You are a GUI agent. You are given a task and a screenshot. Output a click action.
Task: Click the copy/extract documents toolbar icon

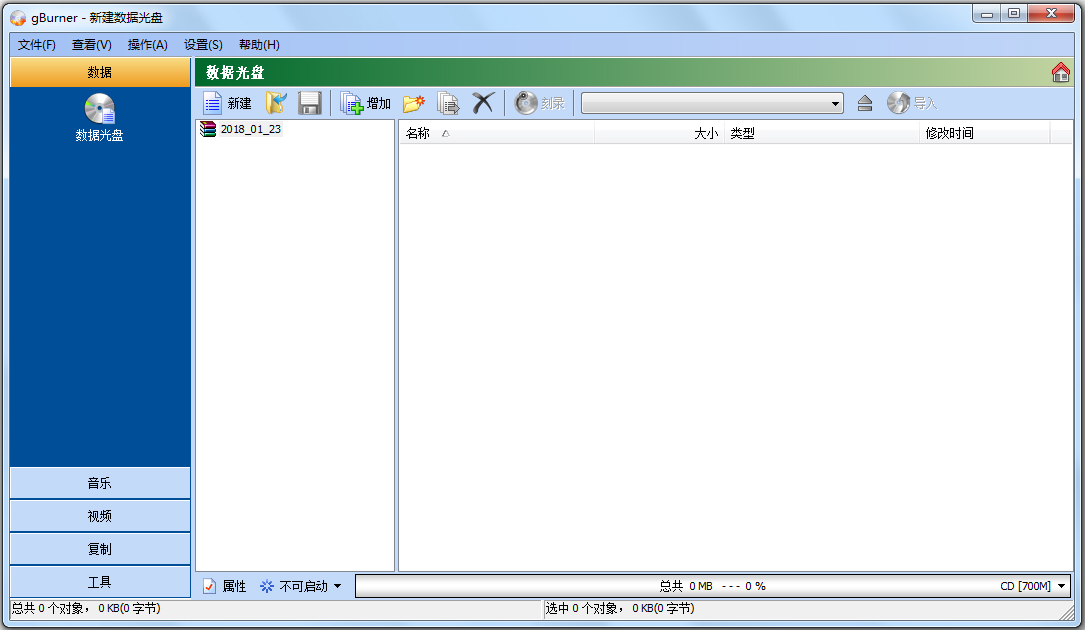[x=448, y=103]
